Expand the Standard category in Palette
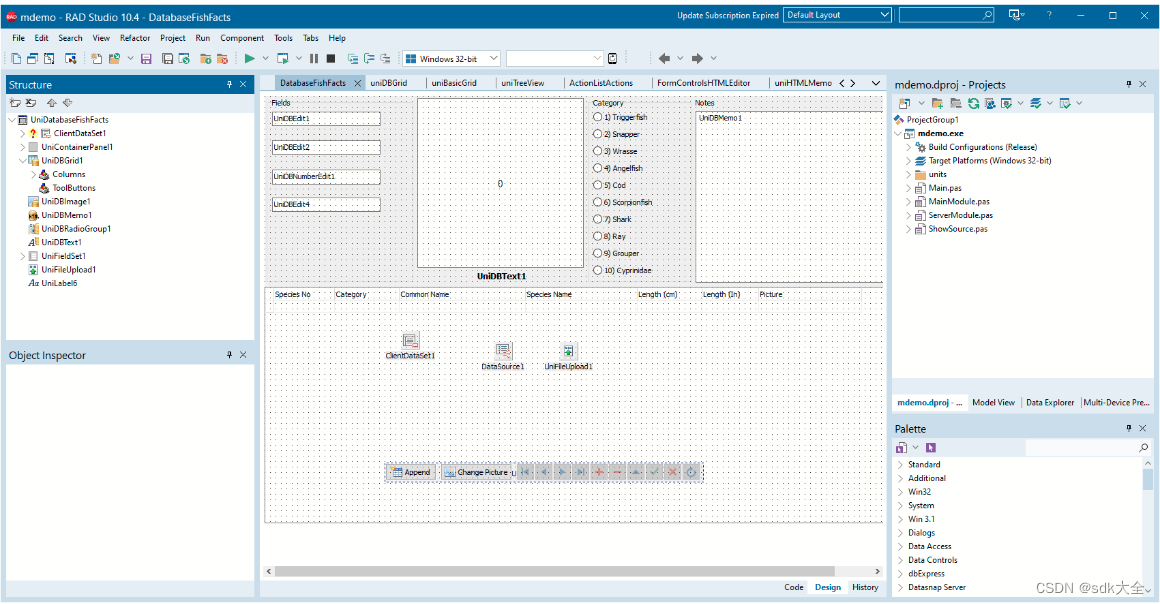Image resolution: width=1160 pixels, height=604 pixels. pos(900,465)
